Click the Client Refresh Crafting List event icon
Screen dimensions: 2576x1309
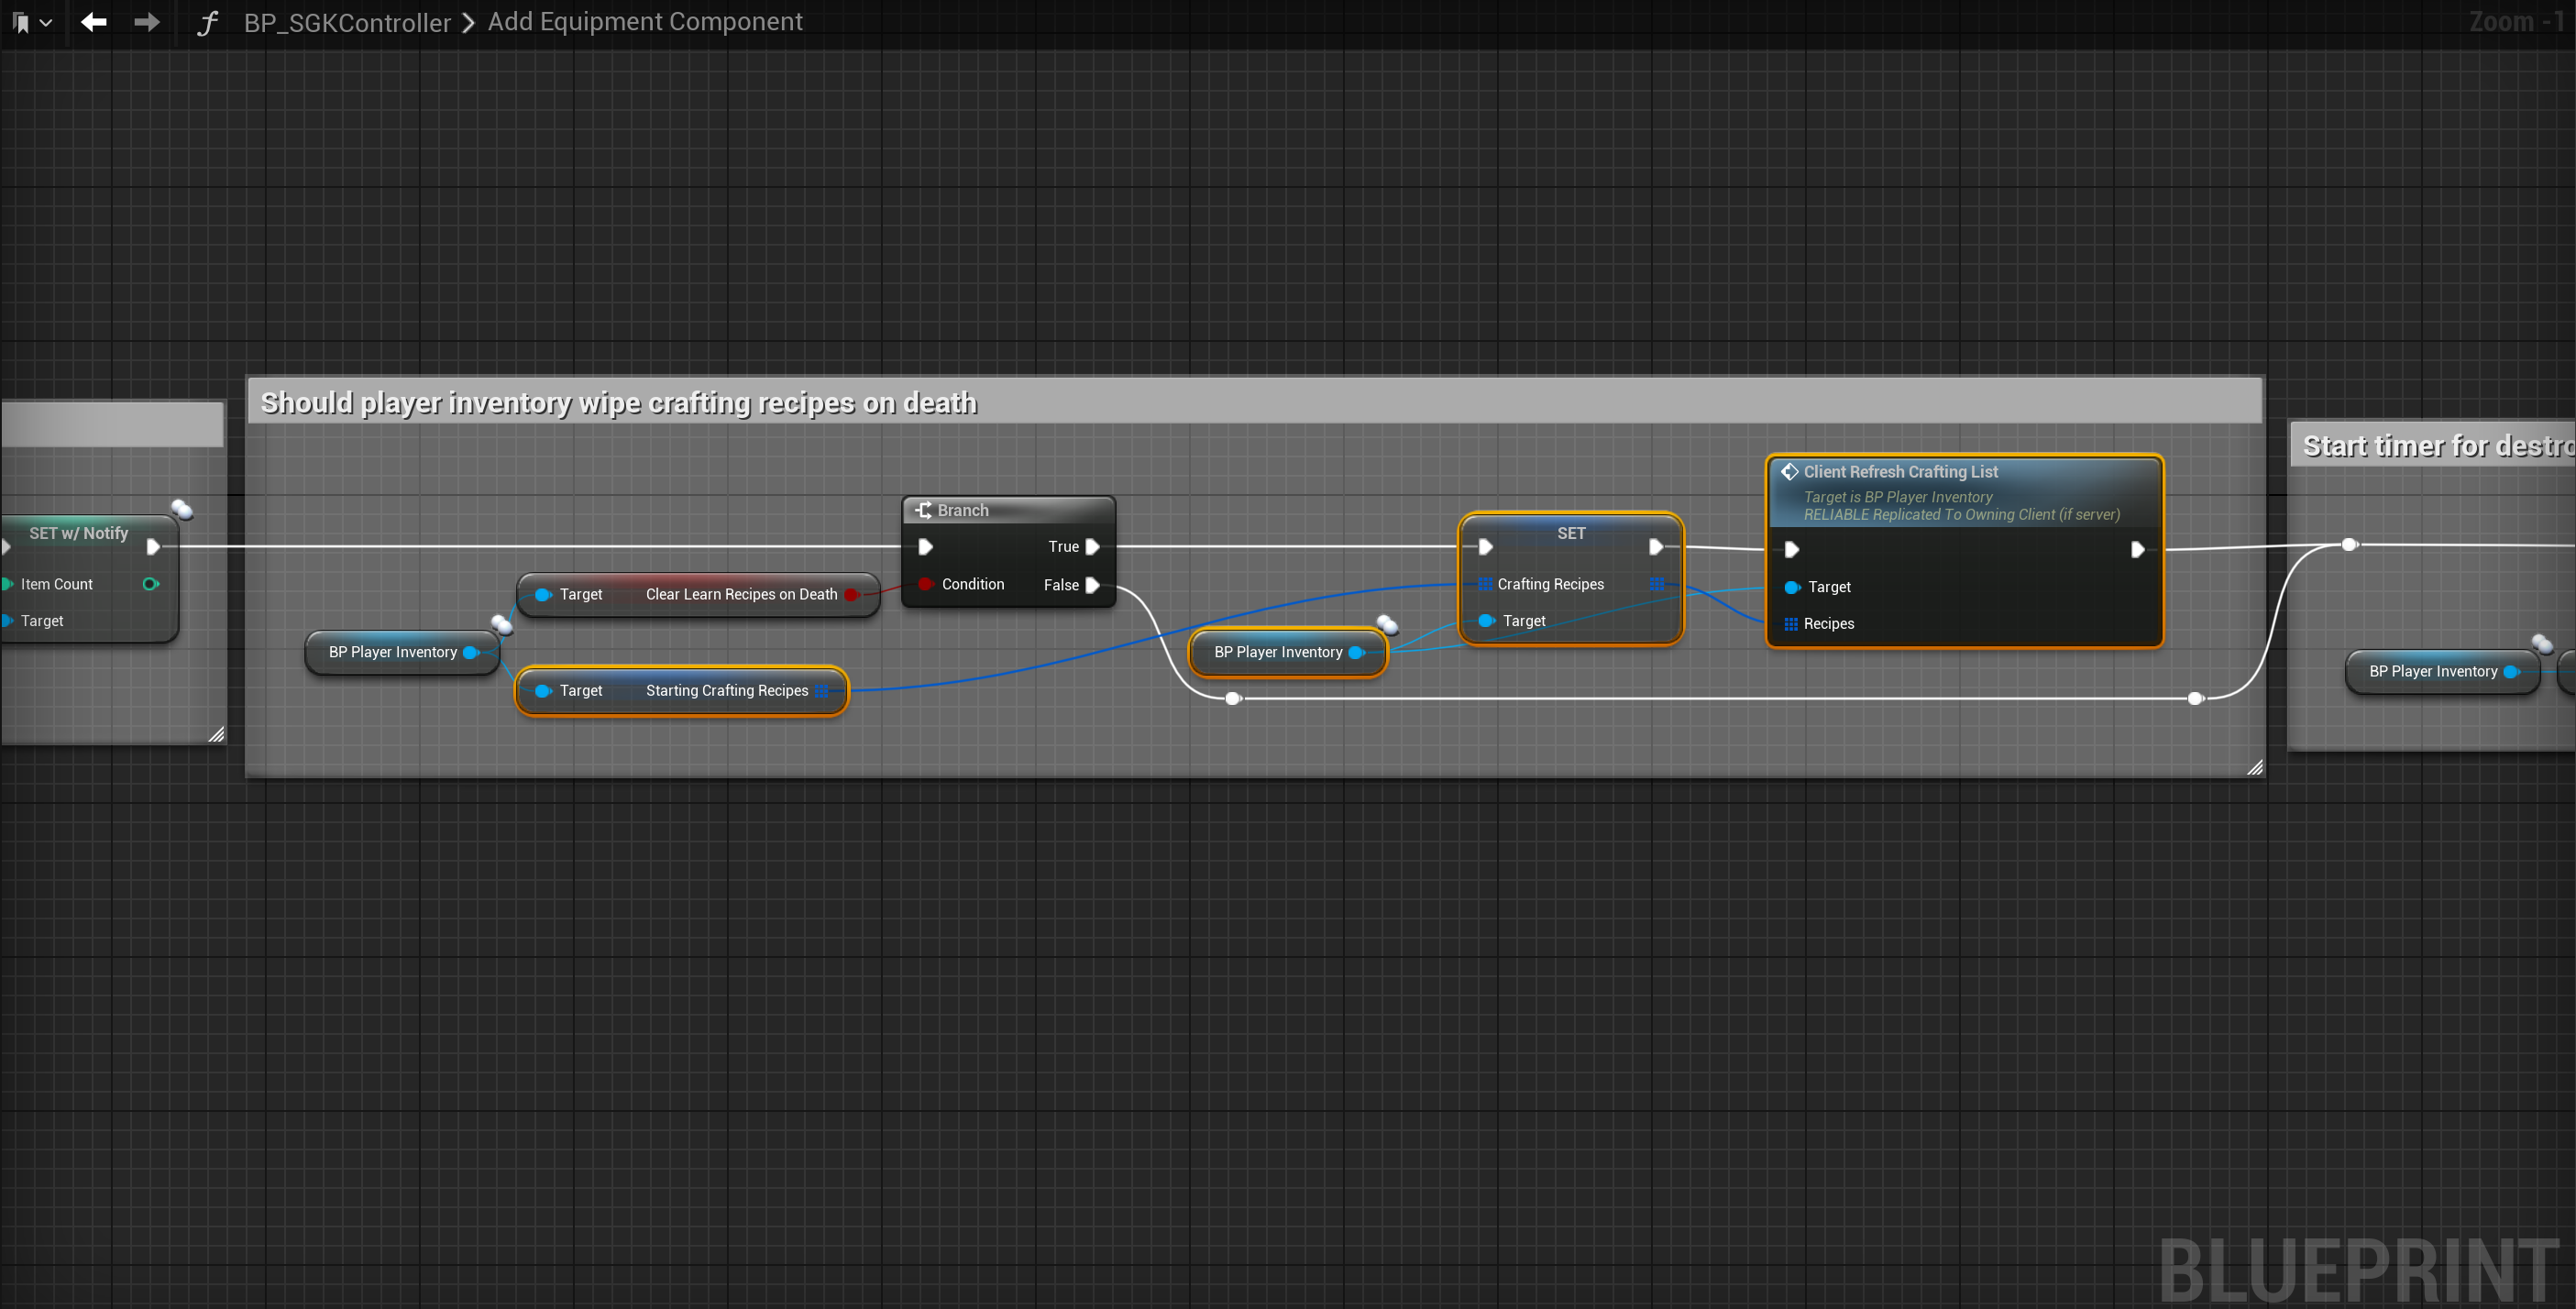point(1789,472)
